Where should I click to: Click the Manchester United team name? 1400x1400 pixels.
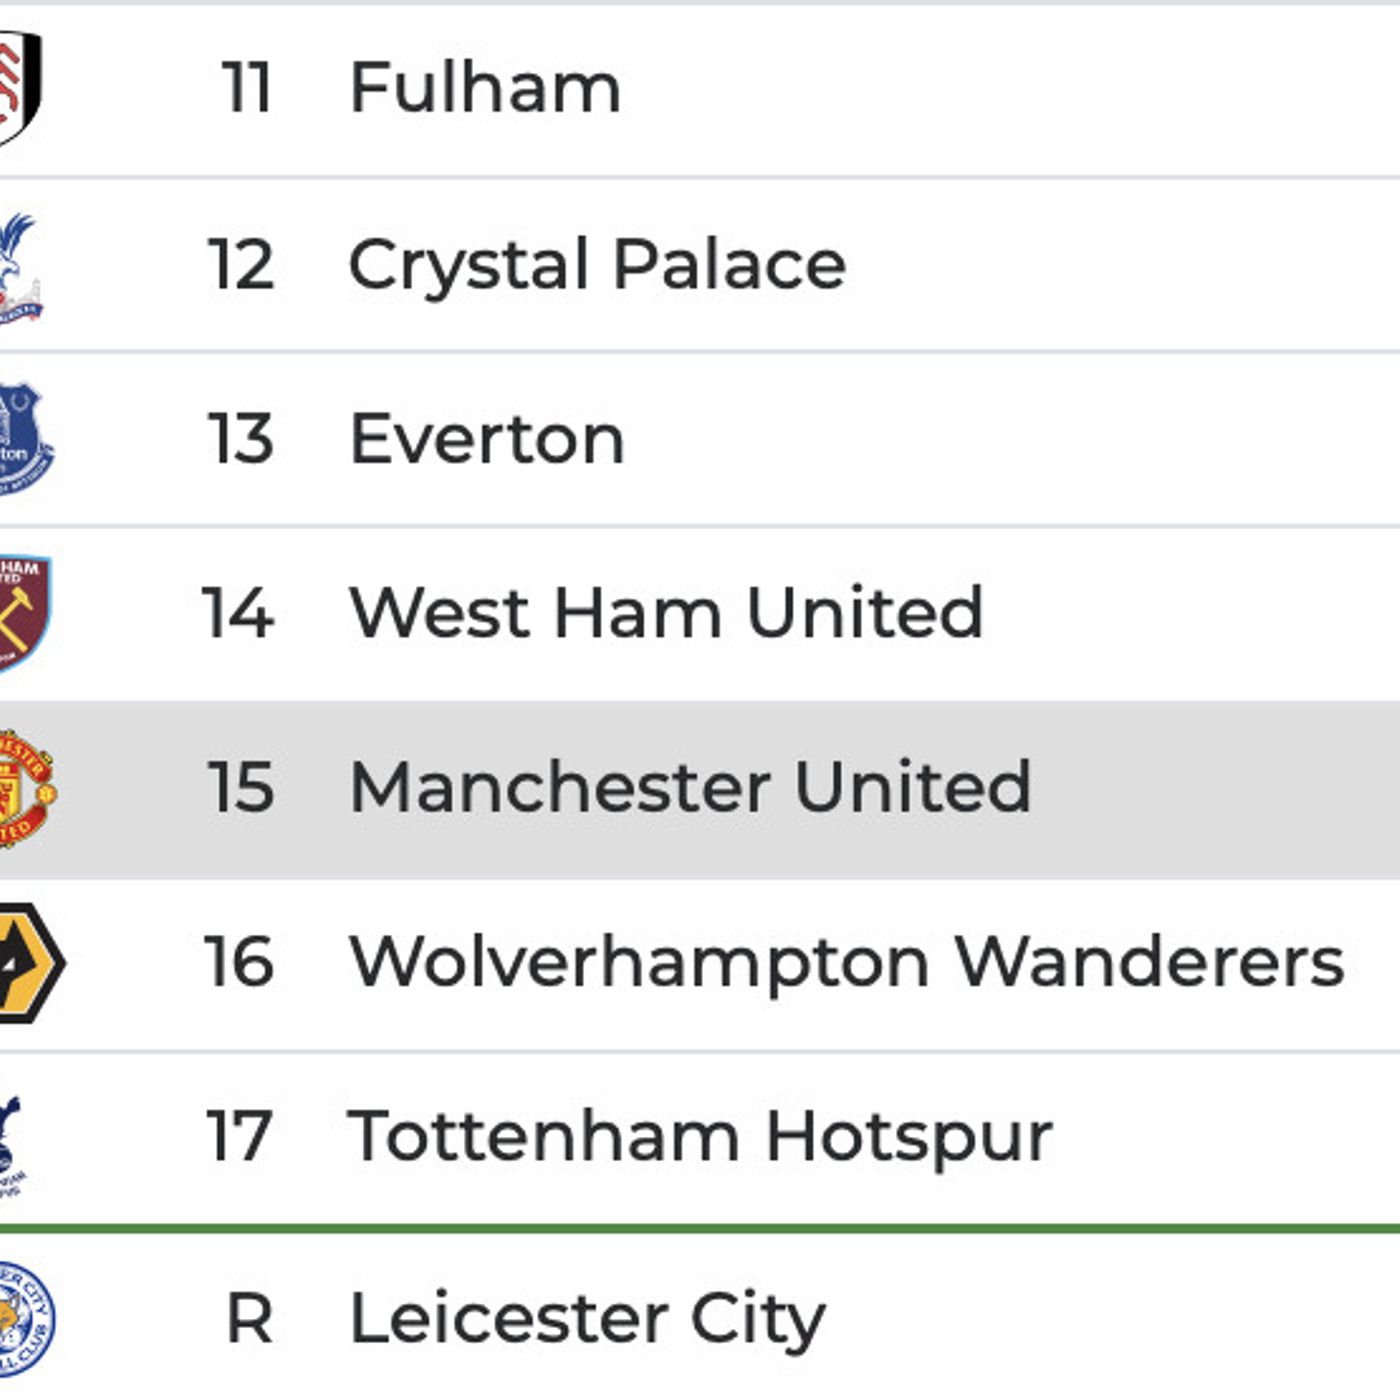point(690,787)
